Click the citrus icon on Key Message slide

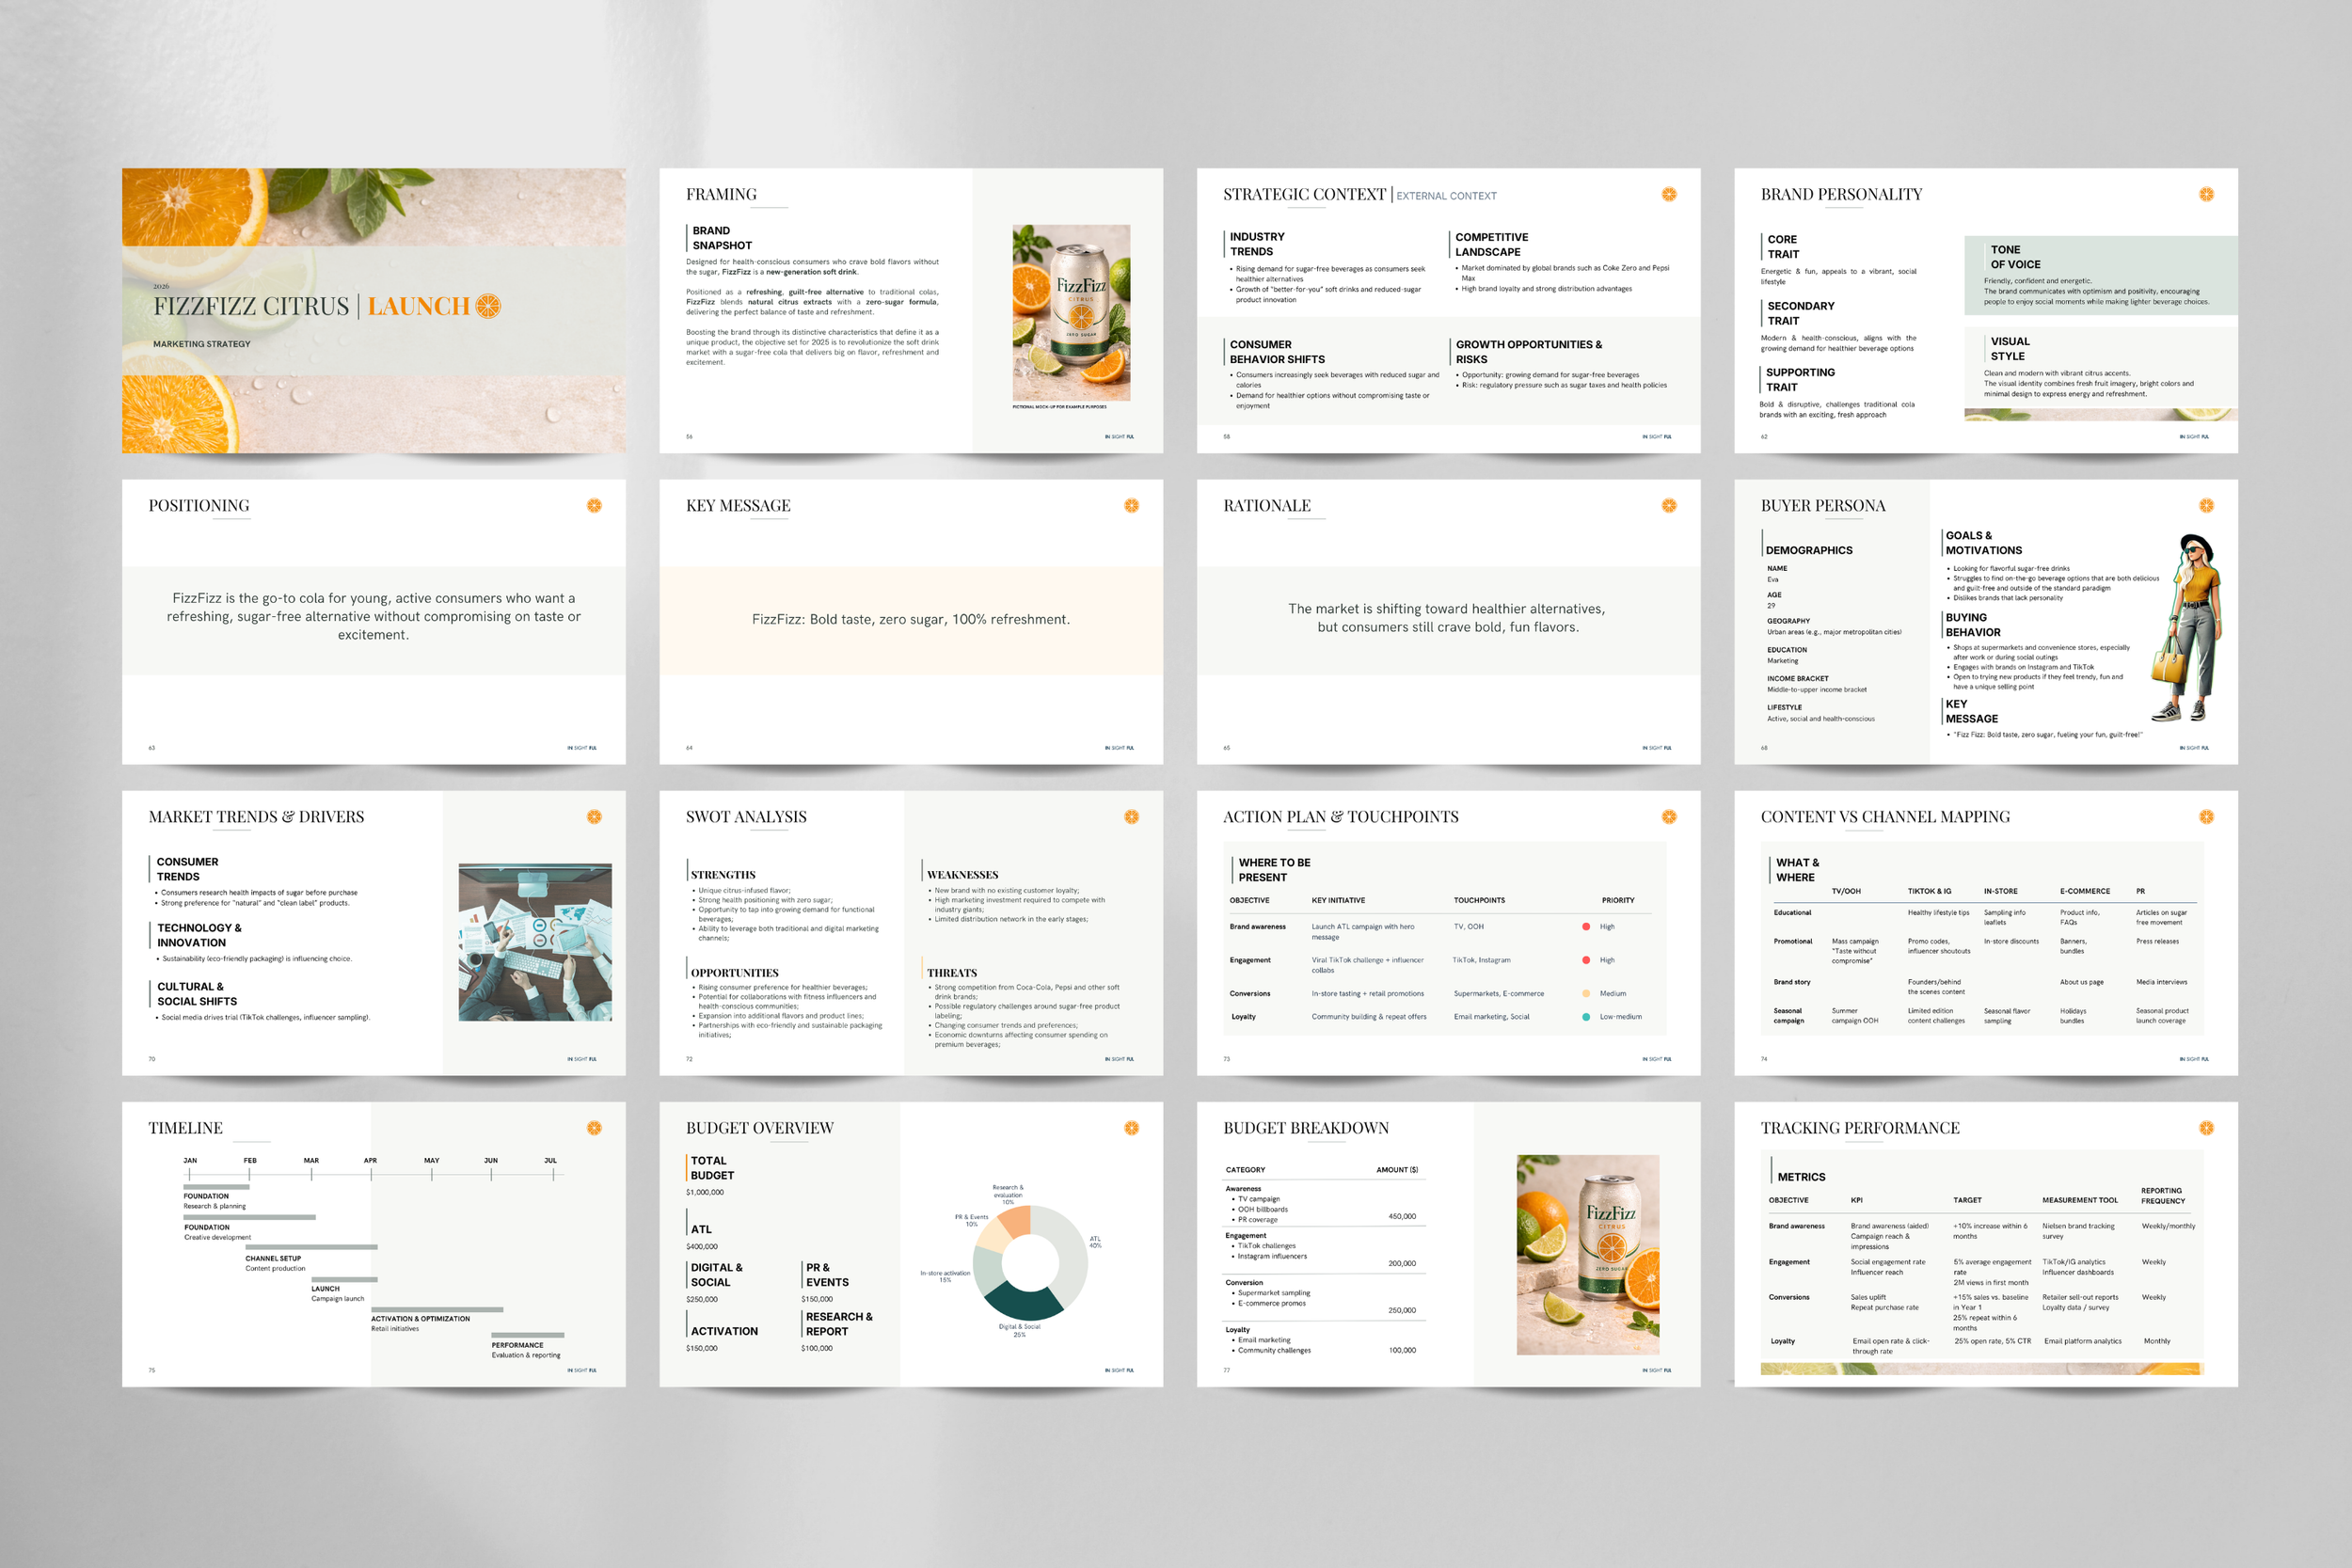point(1131,505)
